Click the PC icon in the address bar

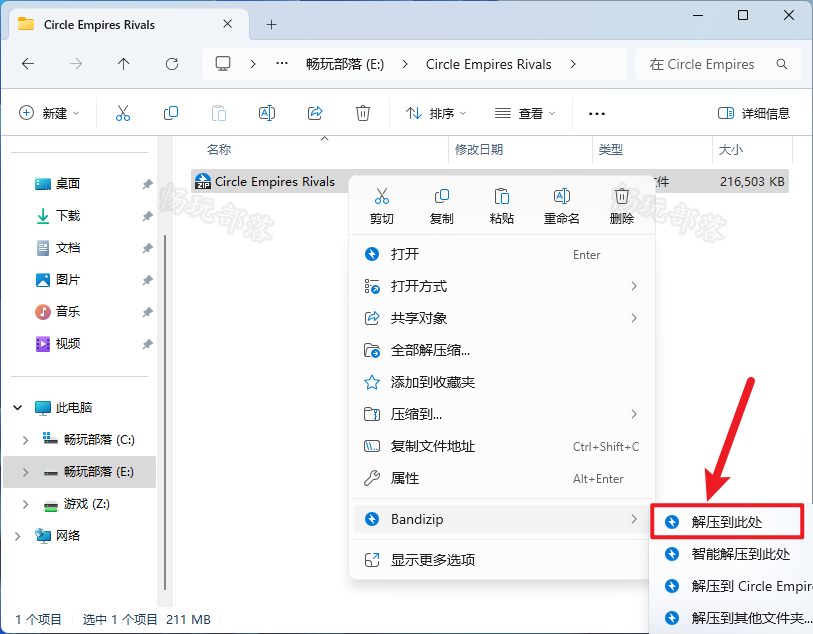(223, 64)
